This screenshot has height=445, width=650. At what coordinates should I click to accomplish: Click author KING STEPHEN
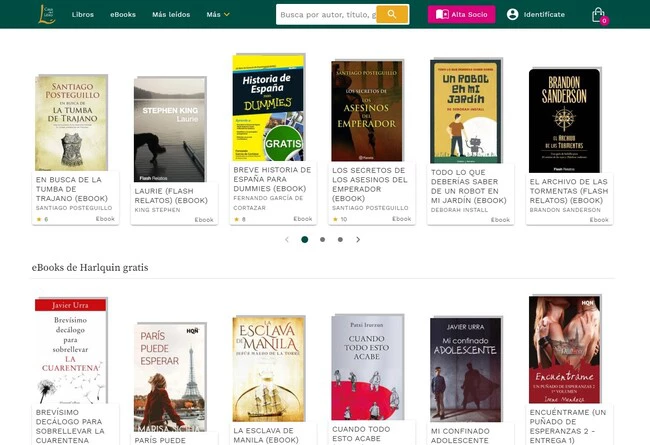coord(157,210)
